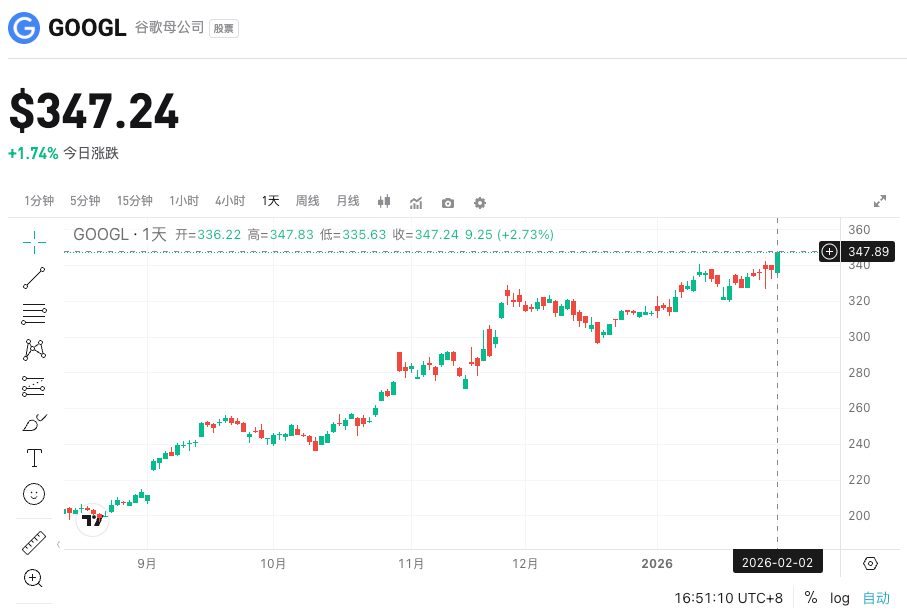907x616 pixels.
Task: Open the Fibonacci retracement tool
Action: [34, 314]
